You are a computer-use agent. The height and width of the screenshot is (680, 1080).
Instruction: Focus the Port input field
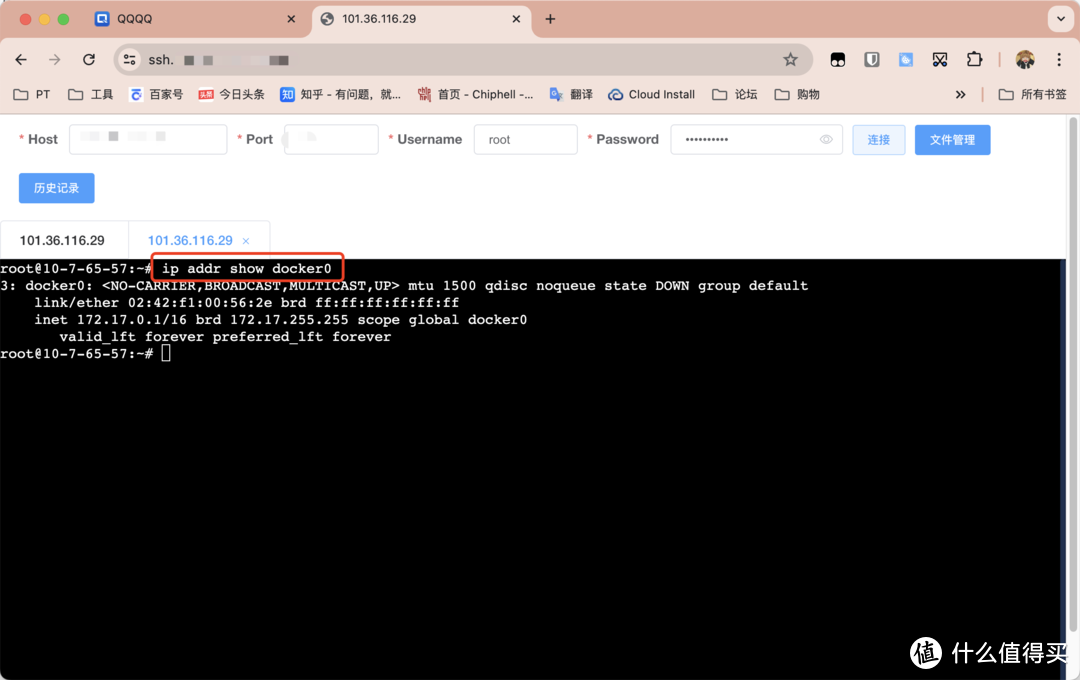331,139
